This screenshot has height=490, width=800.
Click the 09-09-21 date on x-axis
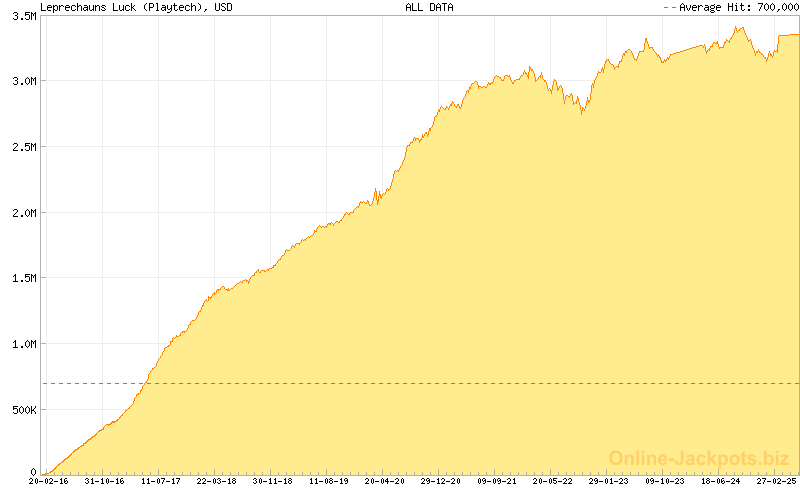[x=497, y=482]
